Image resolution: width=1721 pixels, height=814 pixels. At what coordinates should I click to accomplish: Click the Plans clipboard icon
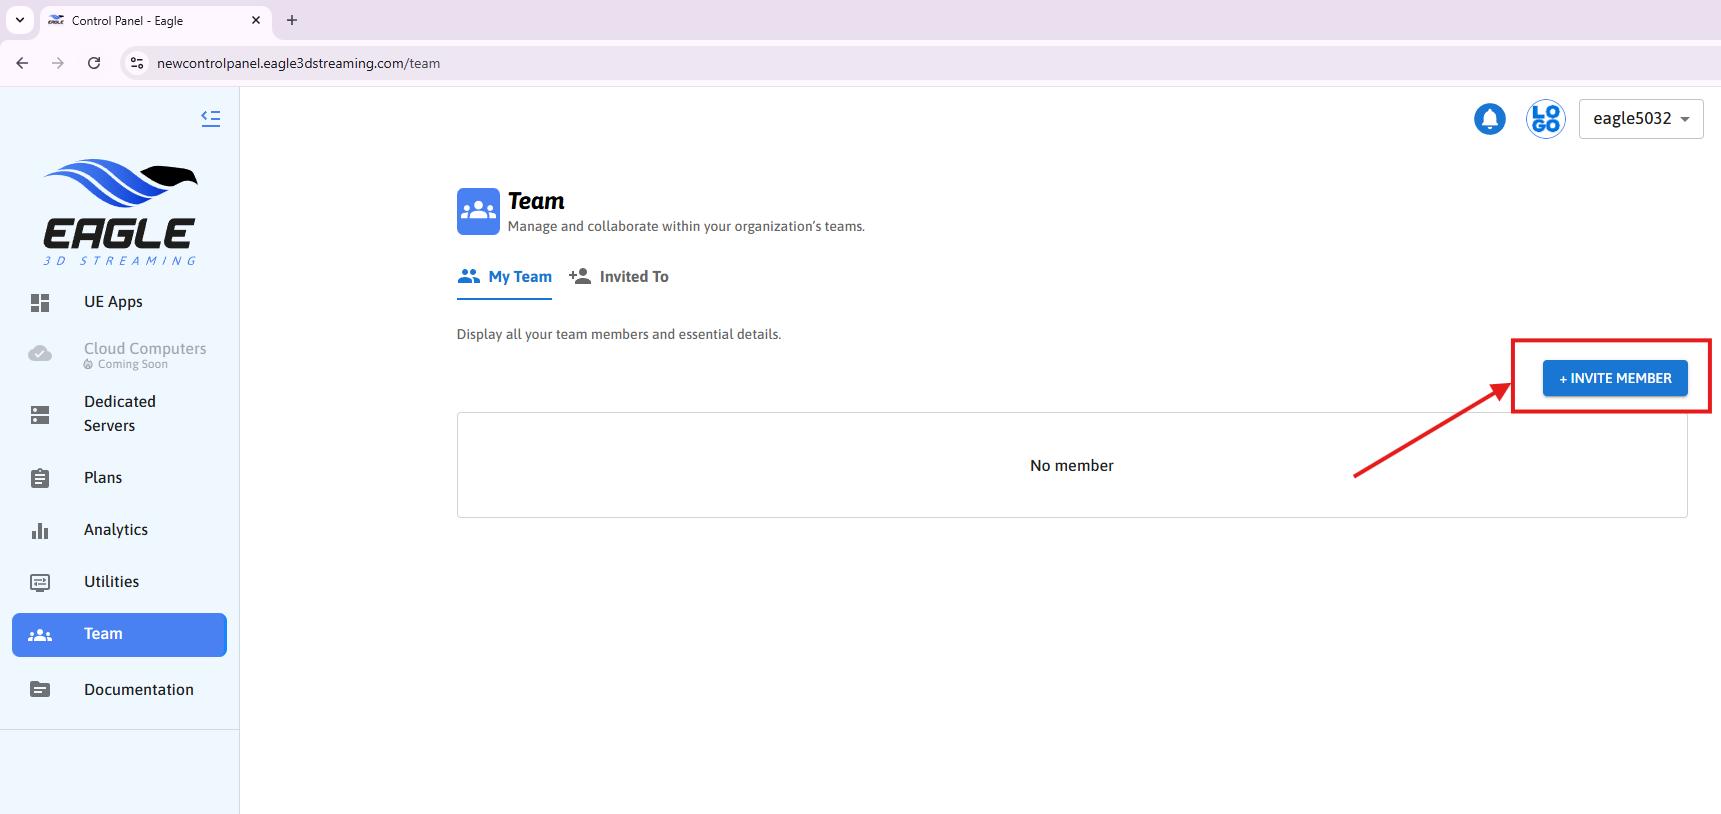pyautogui.click(x=40, y=479)
